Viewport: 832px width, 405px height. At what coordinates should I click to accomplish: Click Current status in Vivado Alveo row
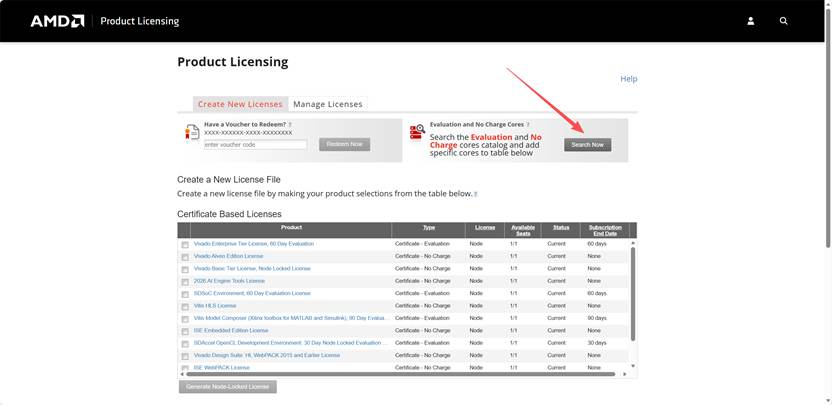click(x=557, y=256)
